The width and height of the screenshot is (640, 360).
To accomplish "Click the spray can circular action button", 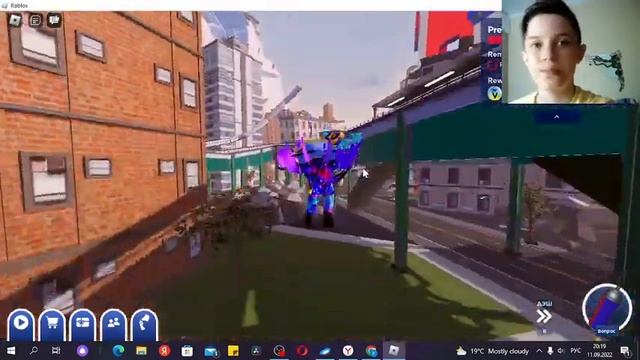I will 607,309.
